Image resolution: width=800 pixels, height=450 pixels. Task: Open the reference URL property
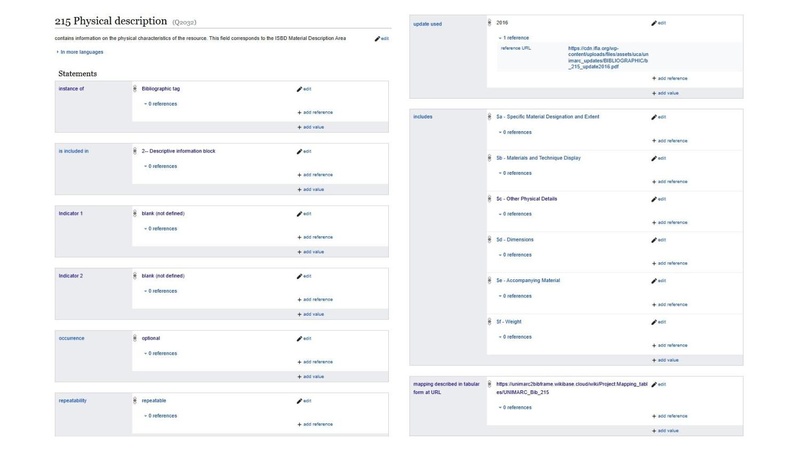(x=516, y=48)
